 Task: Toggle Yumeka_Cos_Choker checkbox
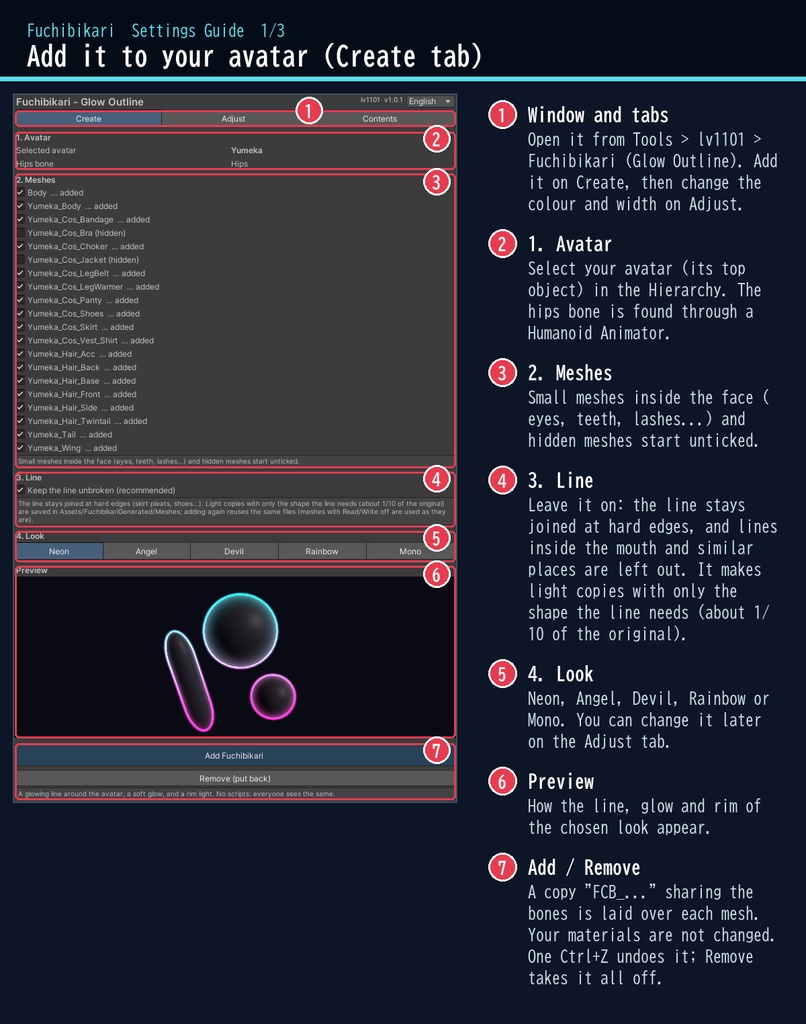pos(21,246)
